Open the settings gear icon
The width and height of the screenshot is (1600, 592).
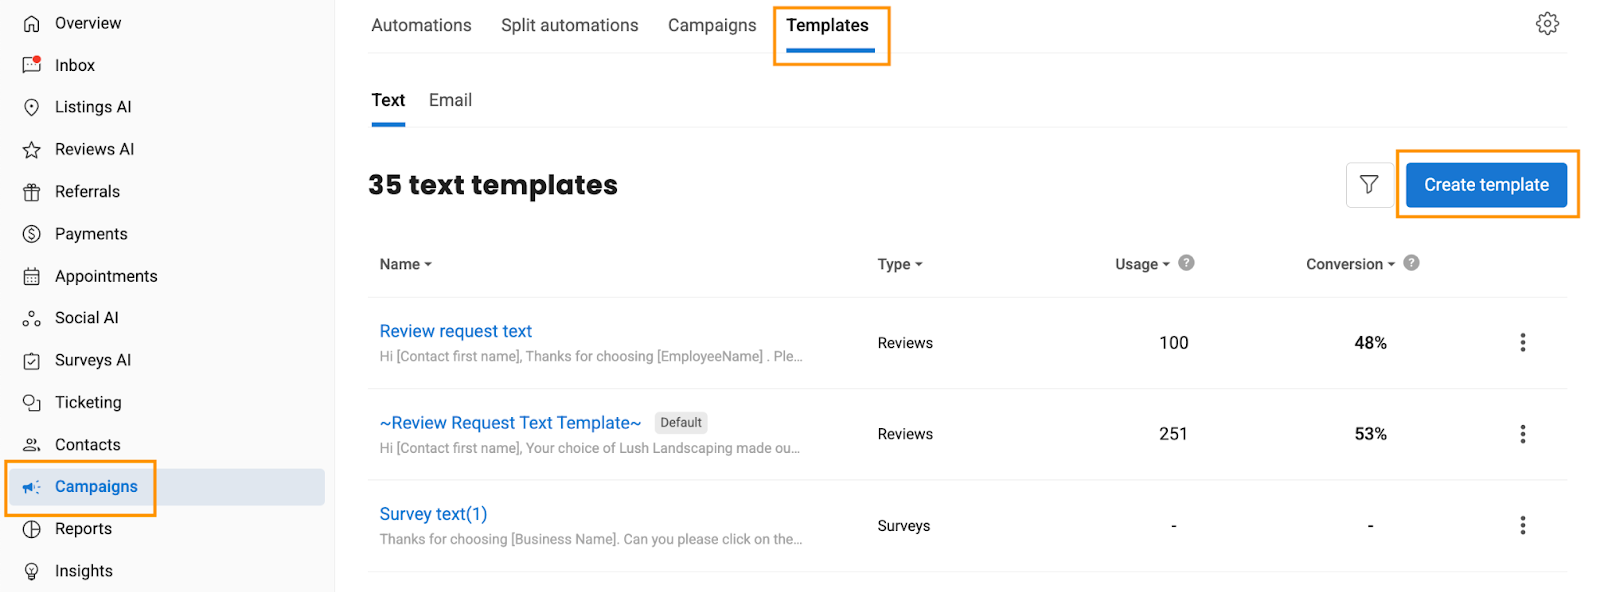click(1547, 24)
